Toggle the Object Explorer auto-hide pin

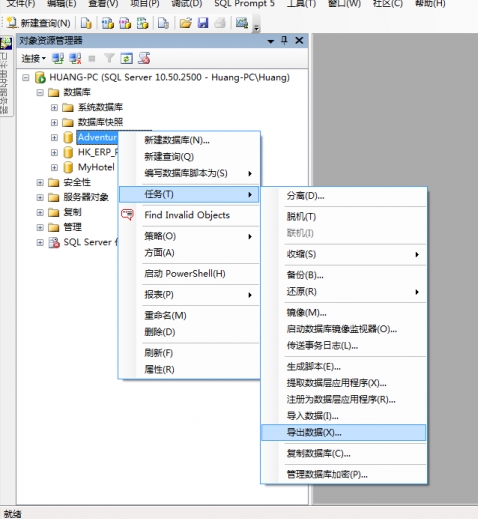point(284,41)
